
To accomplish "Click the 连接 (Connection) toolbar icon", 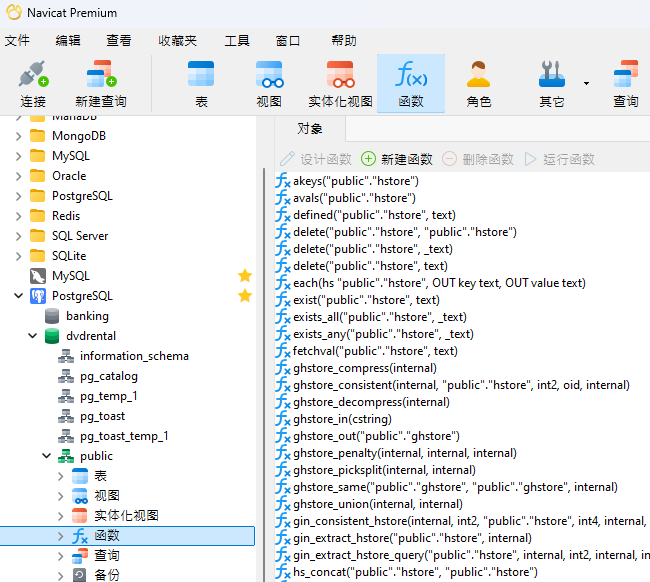I will click(33, 84).
